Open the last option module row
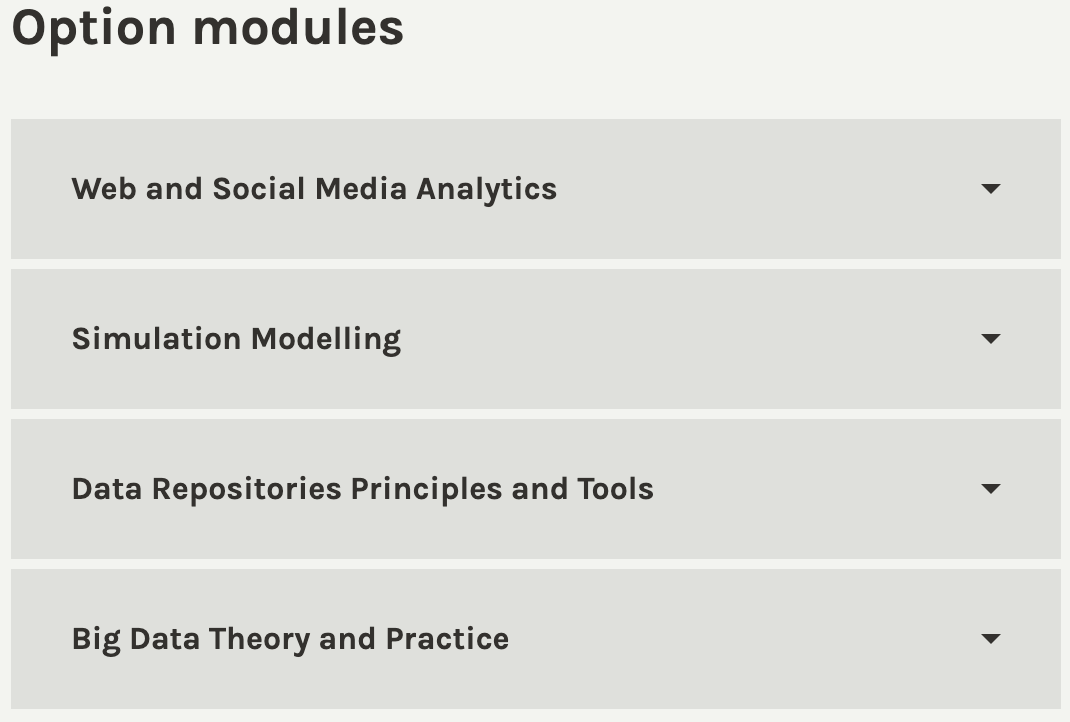 click(x=535, y=639)
